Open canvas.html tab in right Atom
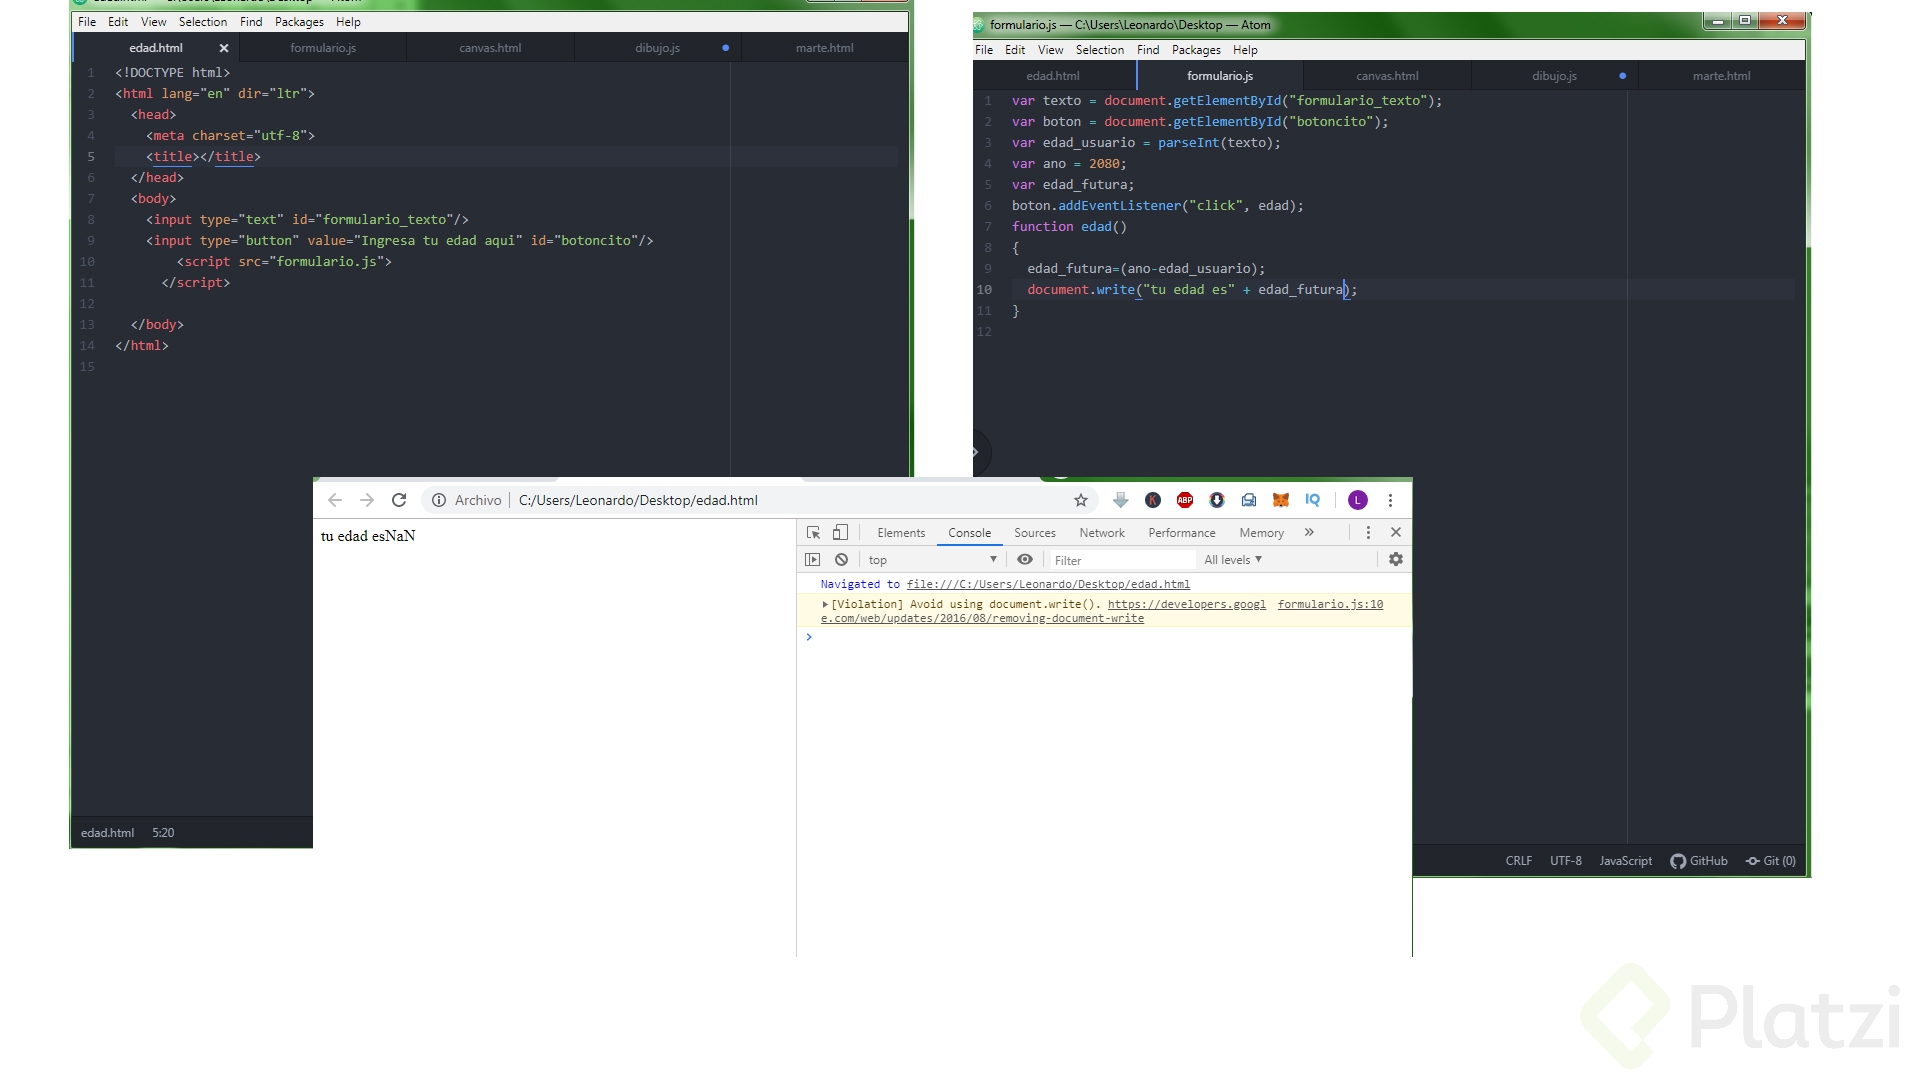1920x1080 pixels. pyautogui.click(x=1387, y=76)
